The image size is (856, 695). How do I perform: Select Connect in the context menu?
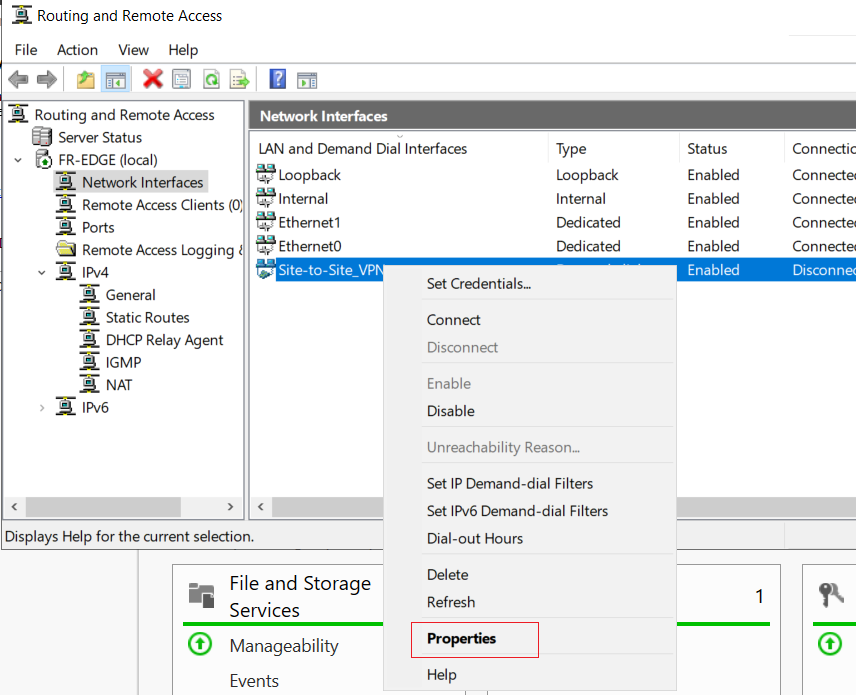(453, 320)
